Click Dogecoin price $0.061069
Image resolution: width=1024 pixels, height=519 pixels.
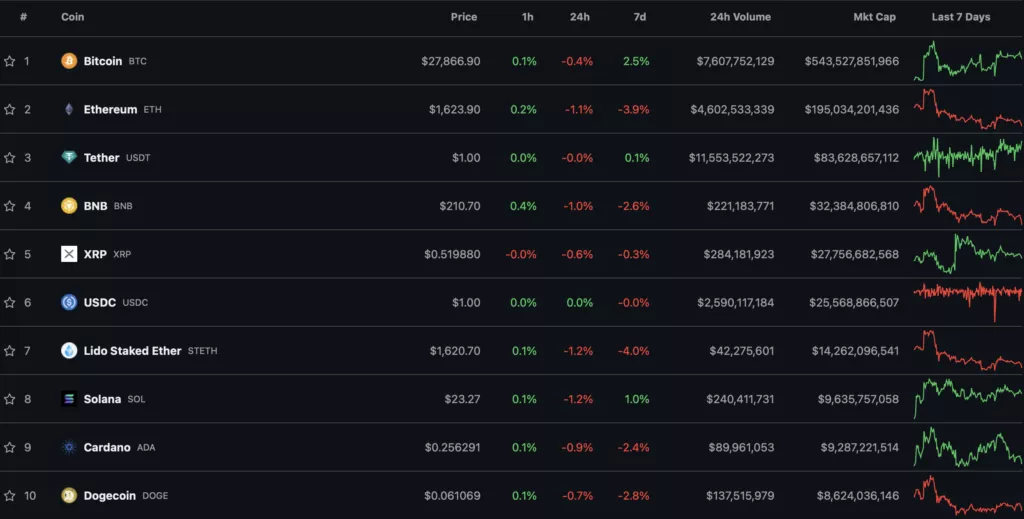point(452,495)
